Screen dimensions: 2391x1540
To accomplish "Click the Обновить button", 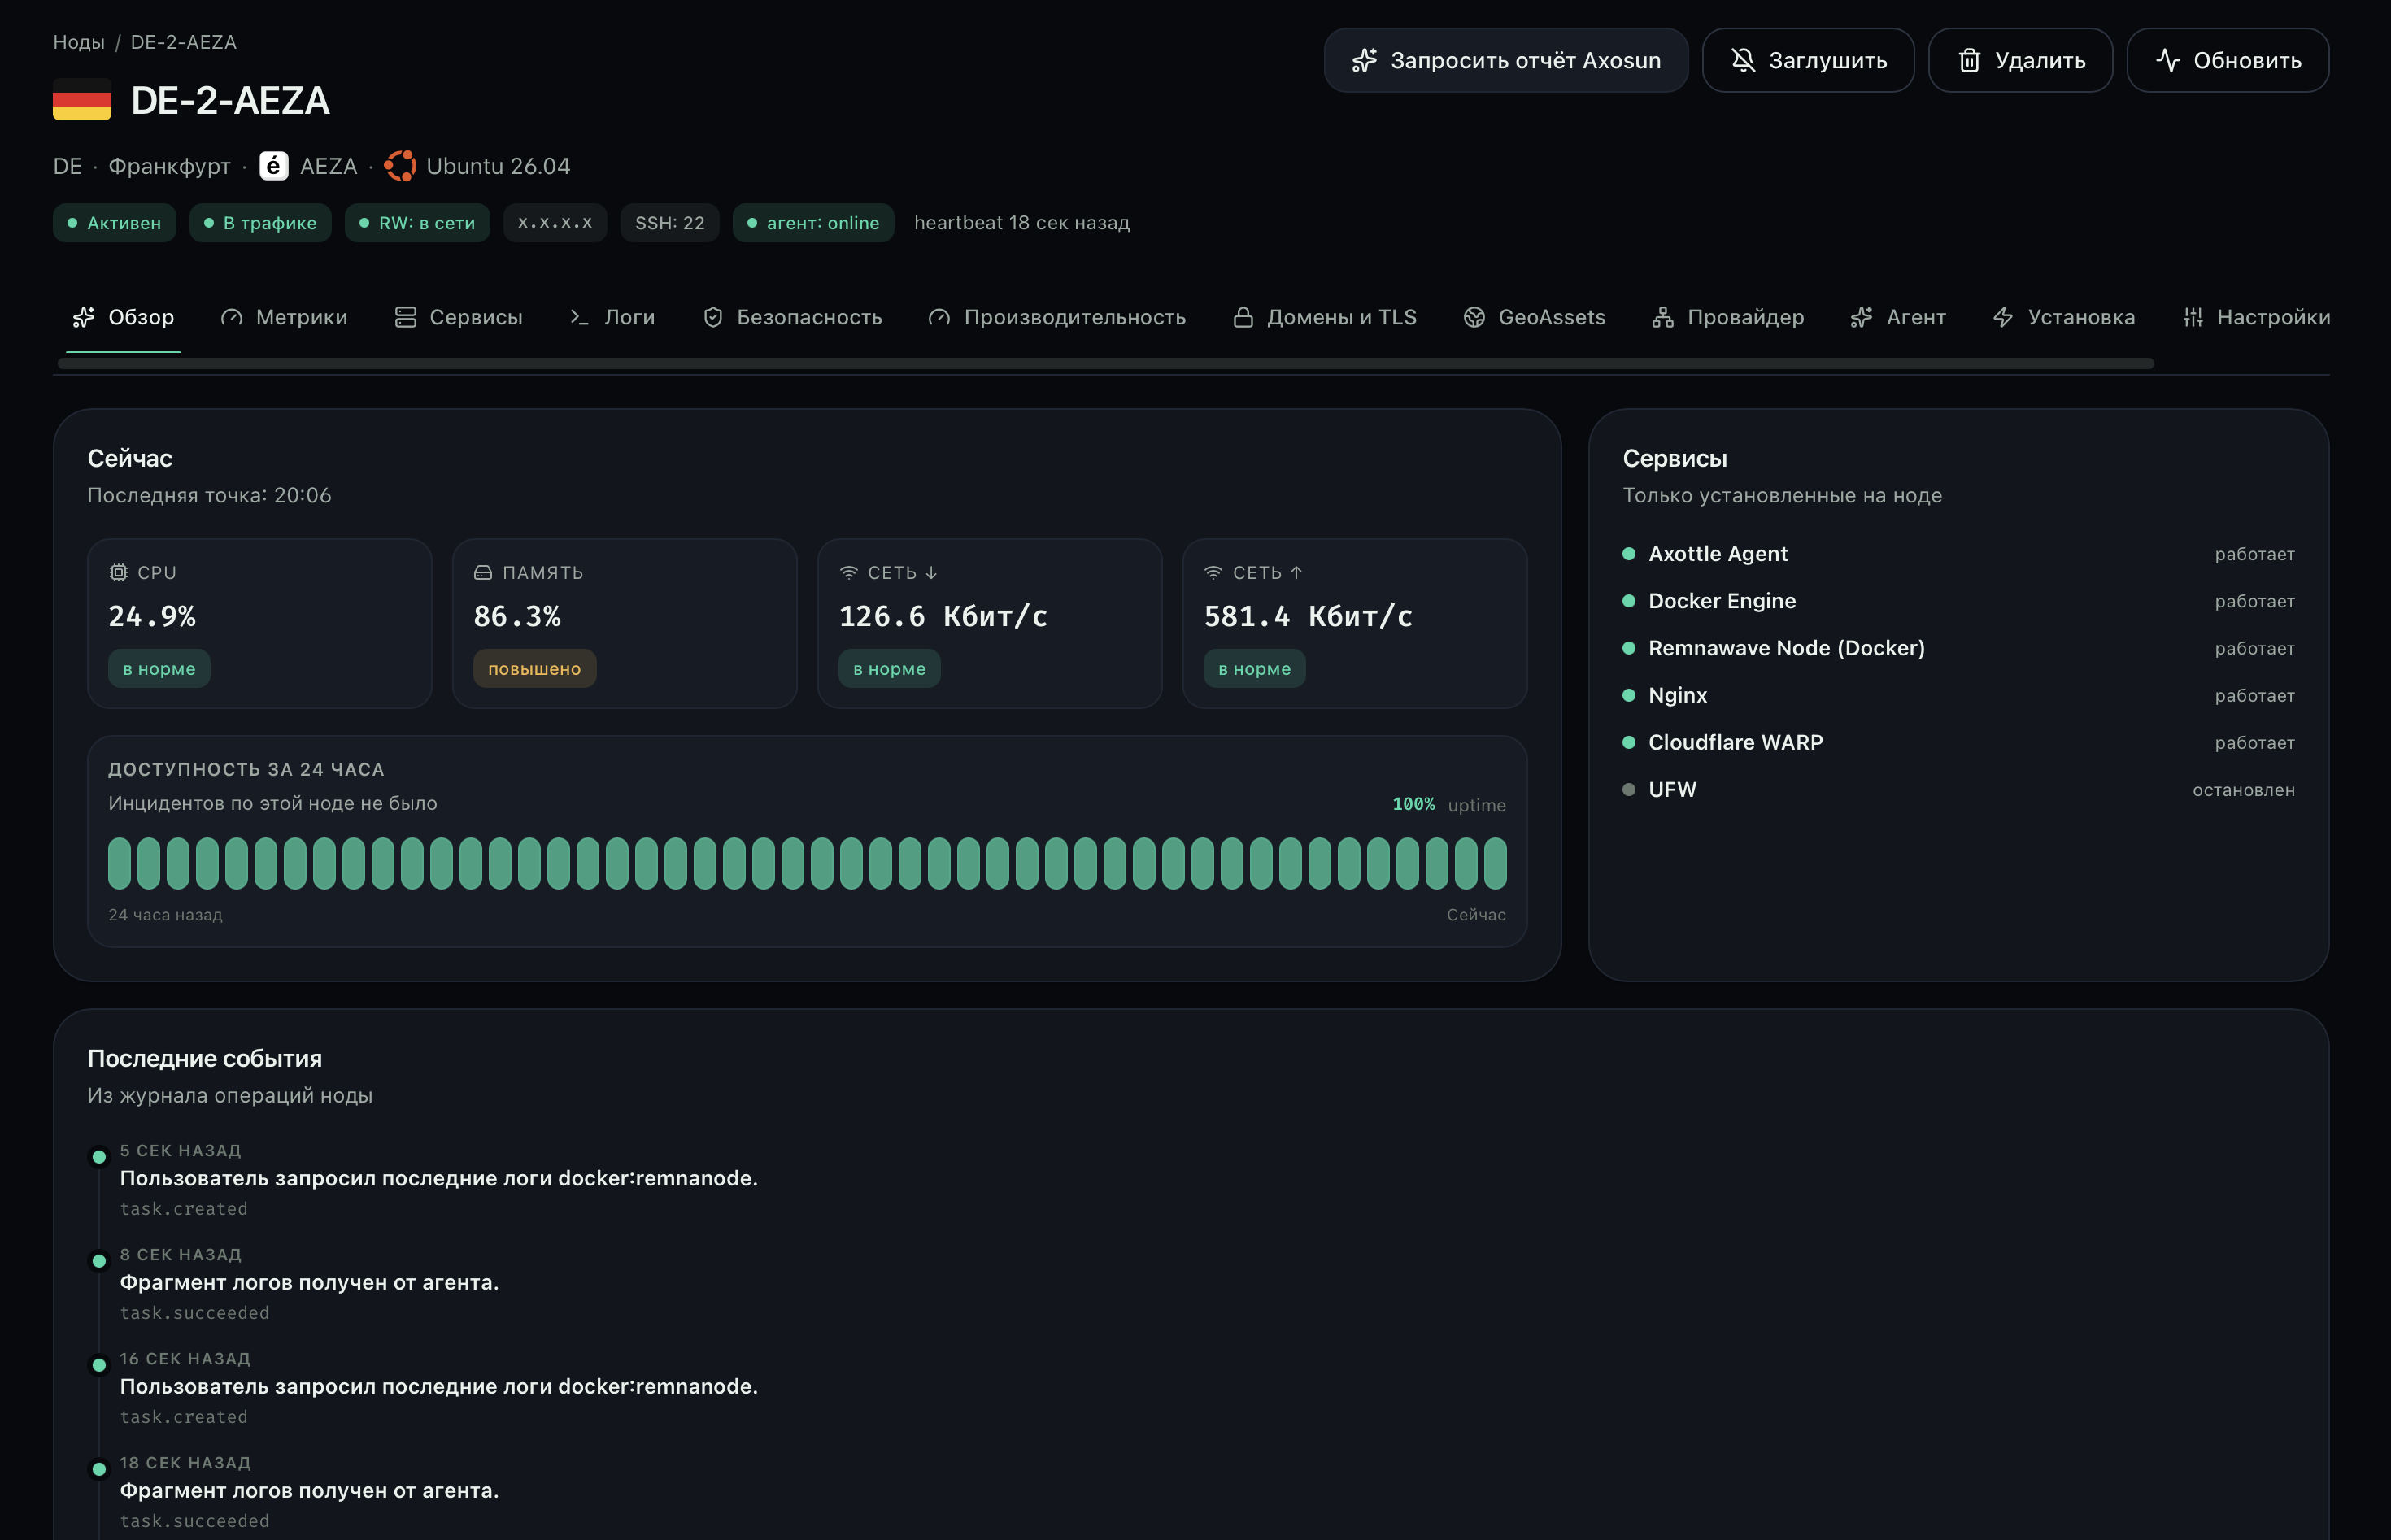I will click(x=2227, y=61).
